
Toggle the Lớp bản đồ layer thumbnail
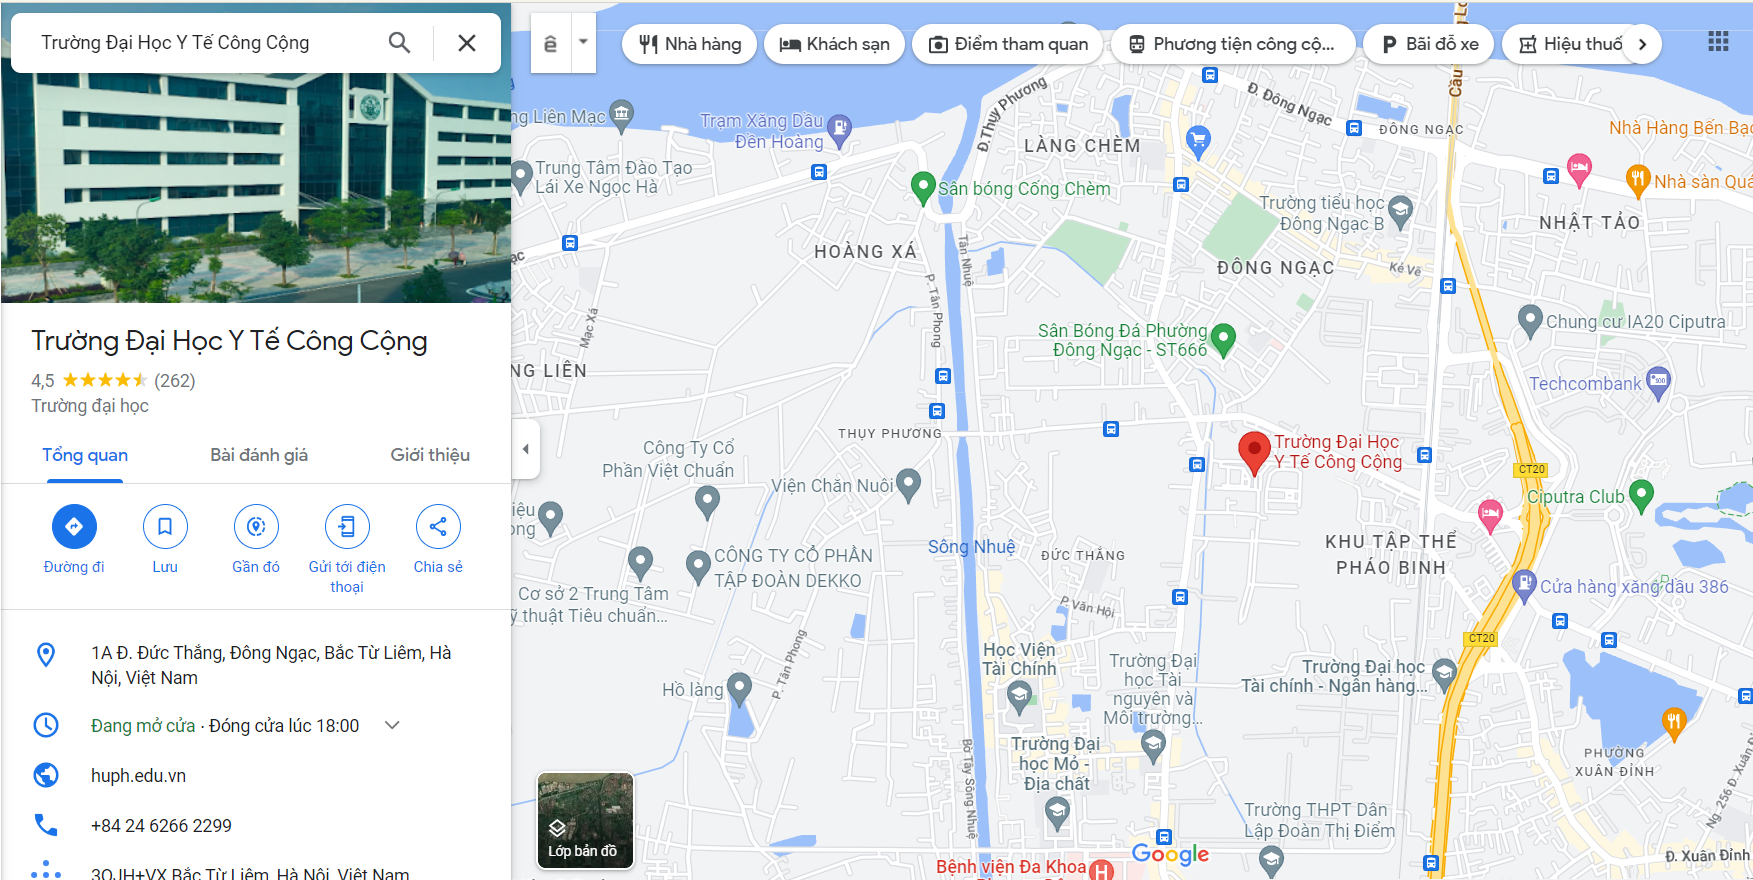(x=585, y=820)
